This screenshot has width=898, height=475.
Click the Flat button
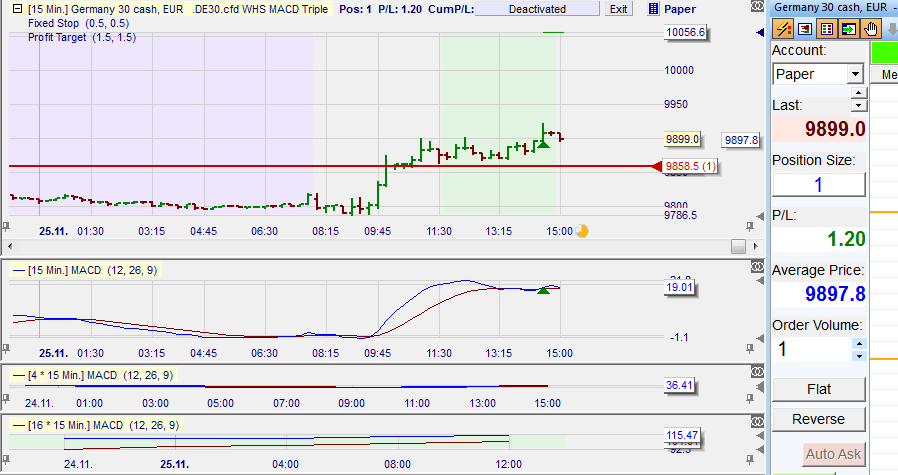(x=818, y=389)
